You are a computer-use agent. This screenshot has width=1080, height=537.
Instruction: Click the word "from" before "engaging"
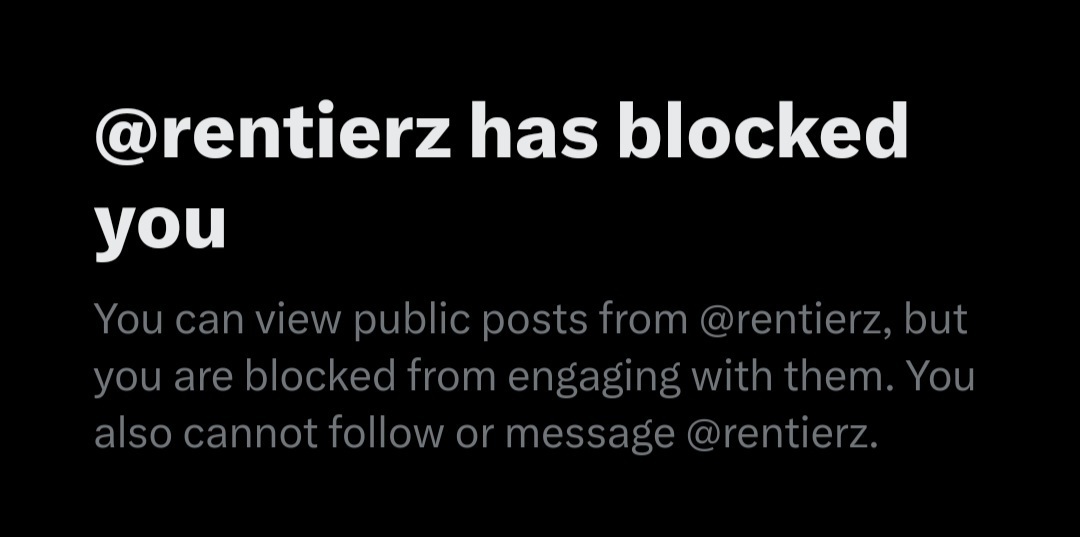(452, 375)
